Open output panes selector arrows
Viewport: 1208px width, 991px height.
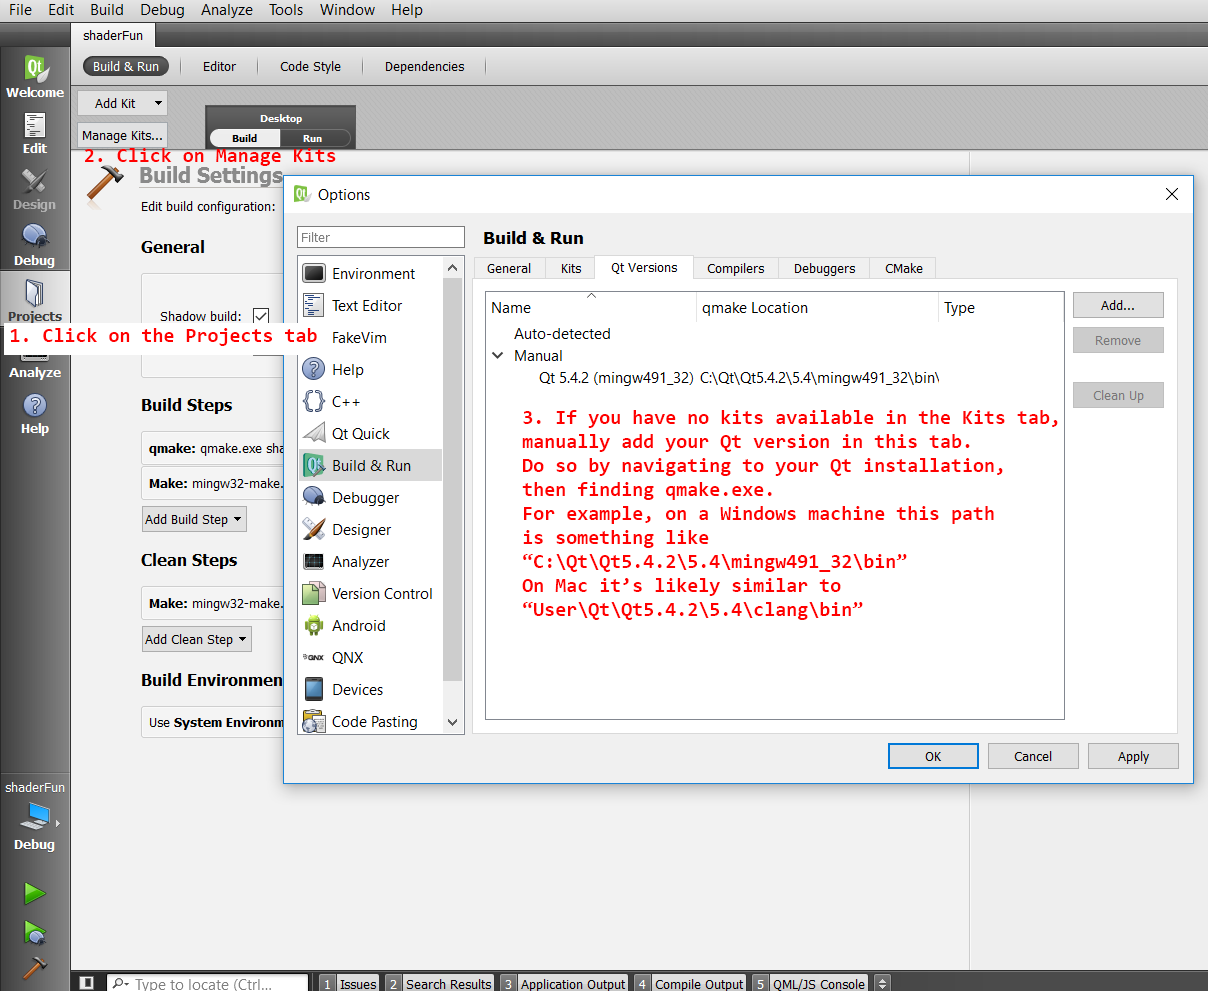point(882,983)
